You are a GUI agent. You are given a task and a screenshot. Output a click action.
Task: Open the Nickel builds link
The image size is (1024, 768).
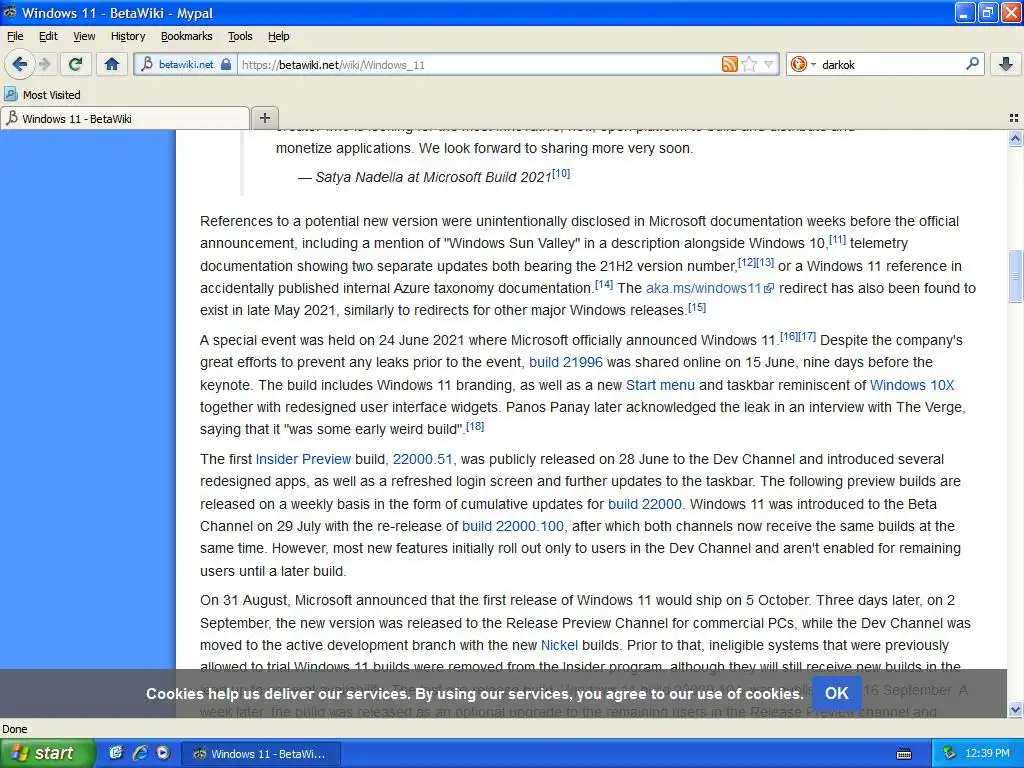coord(559,645)
